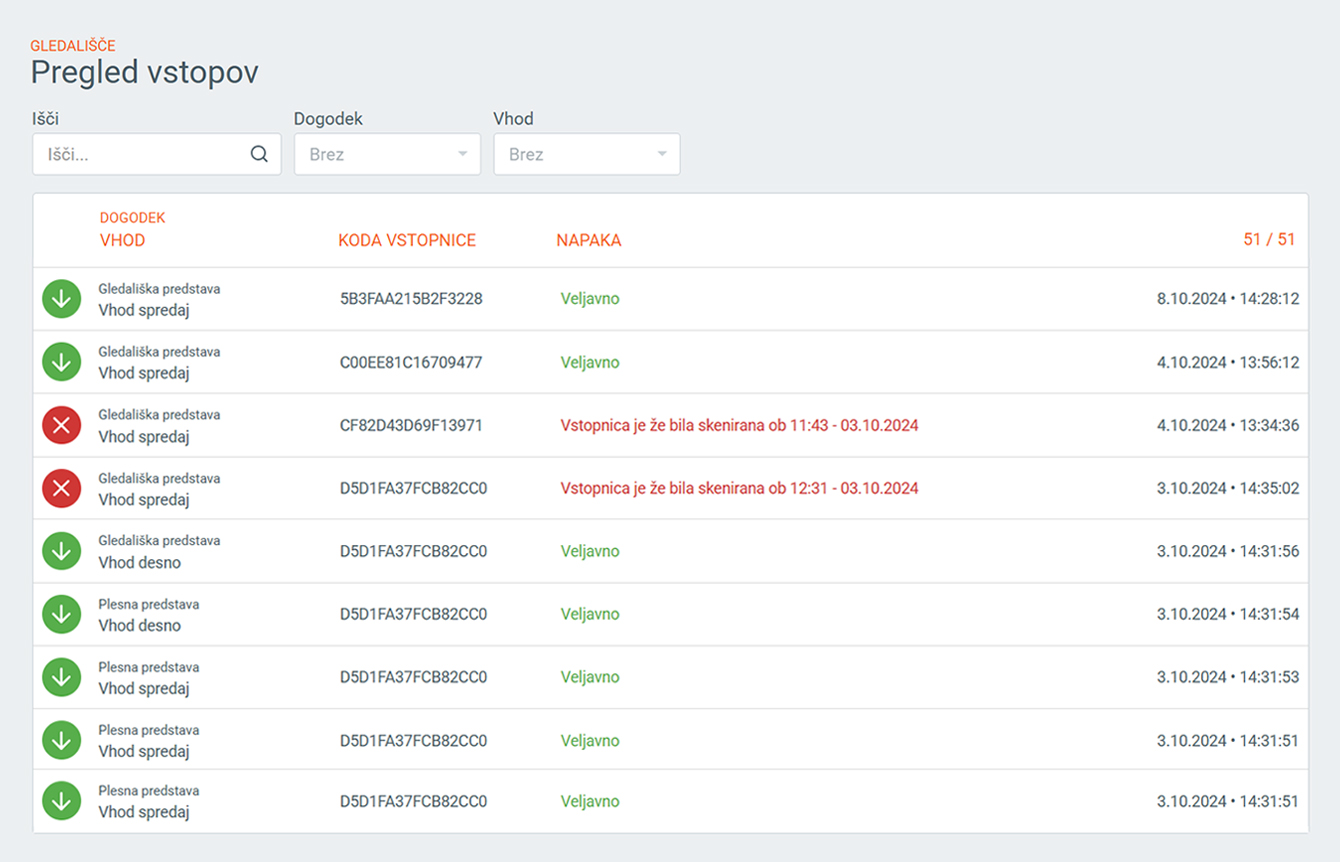
Task: Click the 51 / 51 record counter
Action: click(x=1269, y=239)
